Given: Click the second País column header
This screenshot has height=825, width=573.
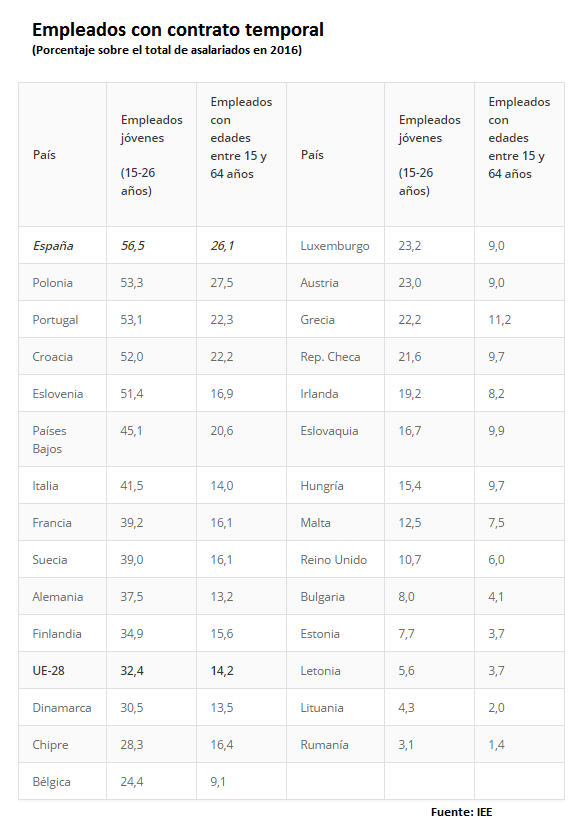Looking at the screenshot, I should [312, 155].
